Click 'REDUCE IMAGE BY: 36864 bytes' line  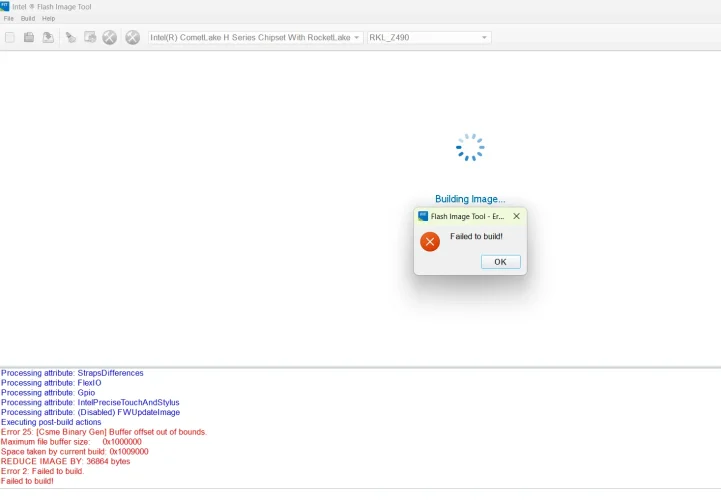65,461
